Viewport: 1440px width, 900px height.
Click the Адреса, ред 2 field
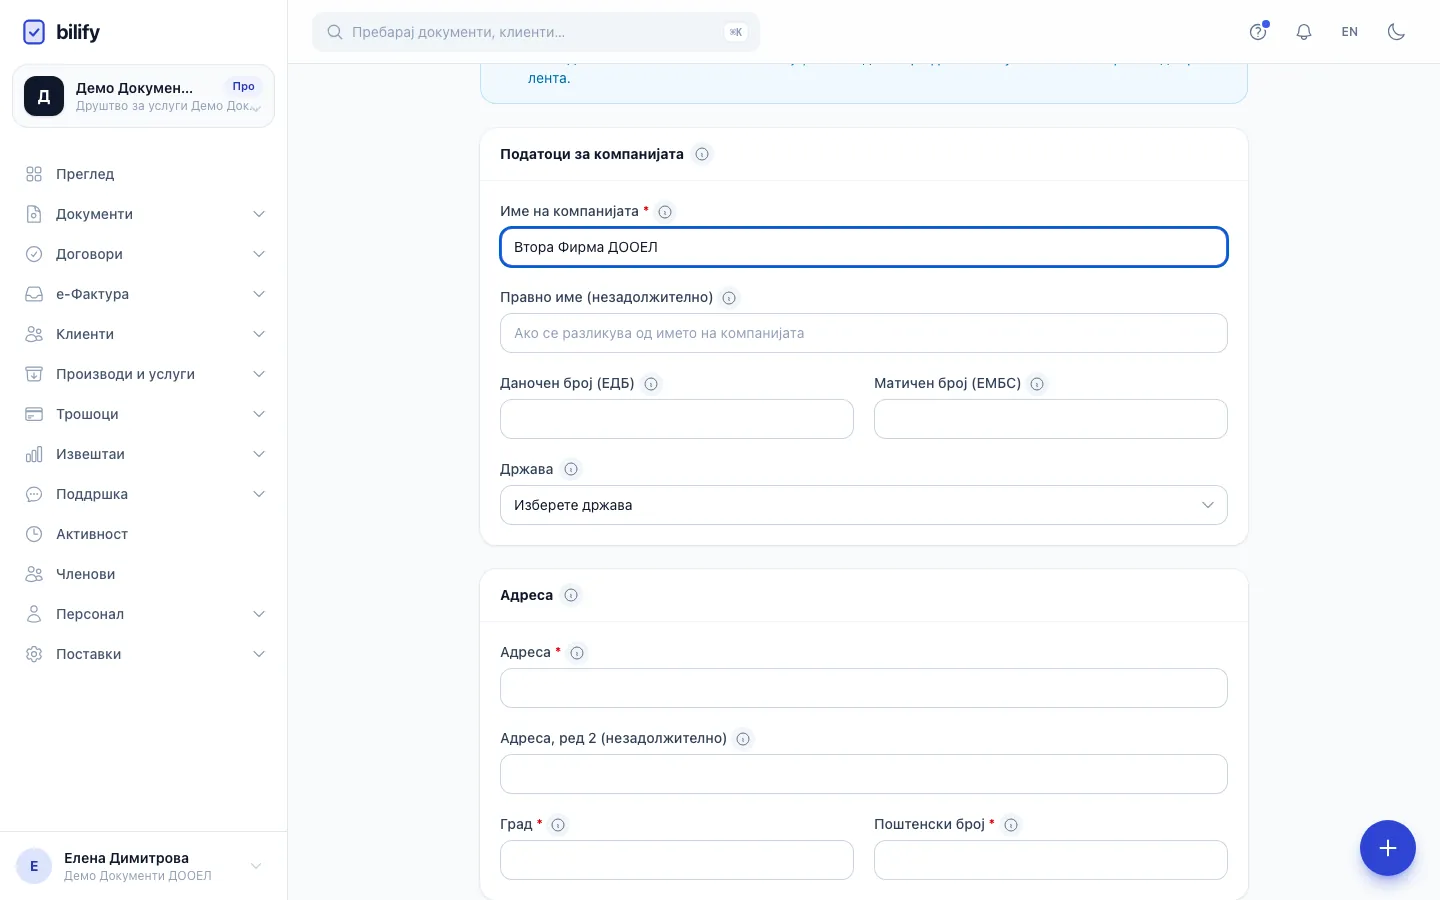pos(864,774)
